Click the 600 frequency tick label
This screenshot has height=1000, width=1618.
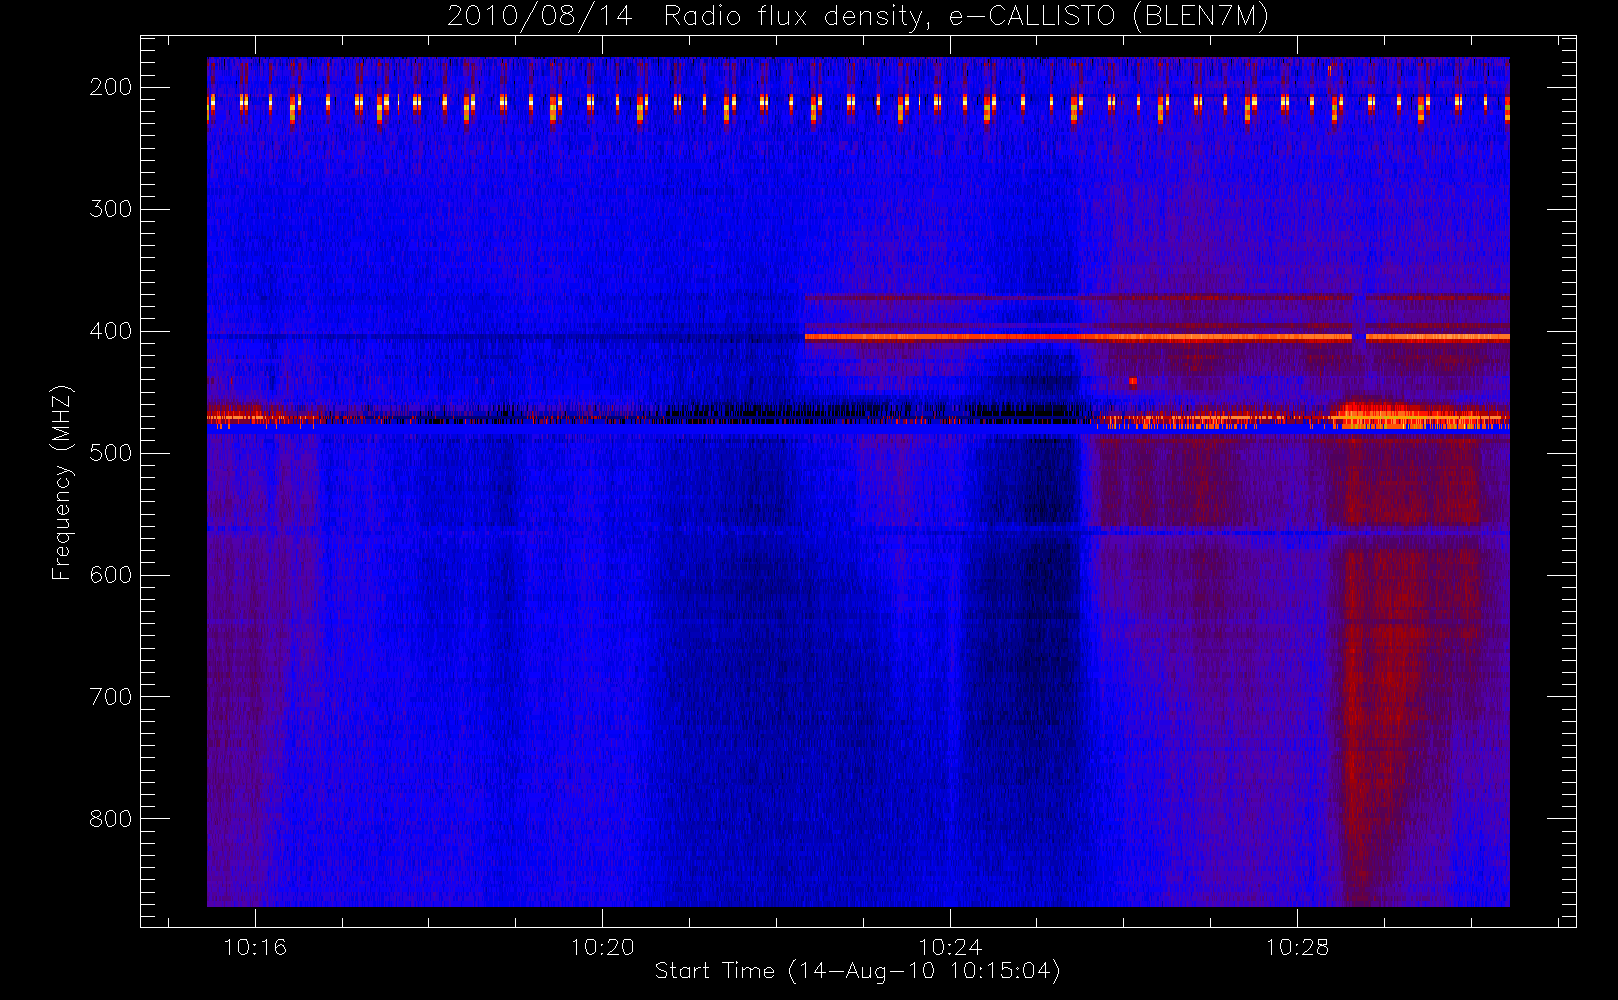coord(111,575)
